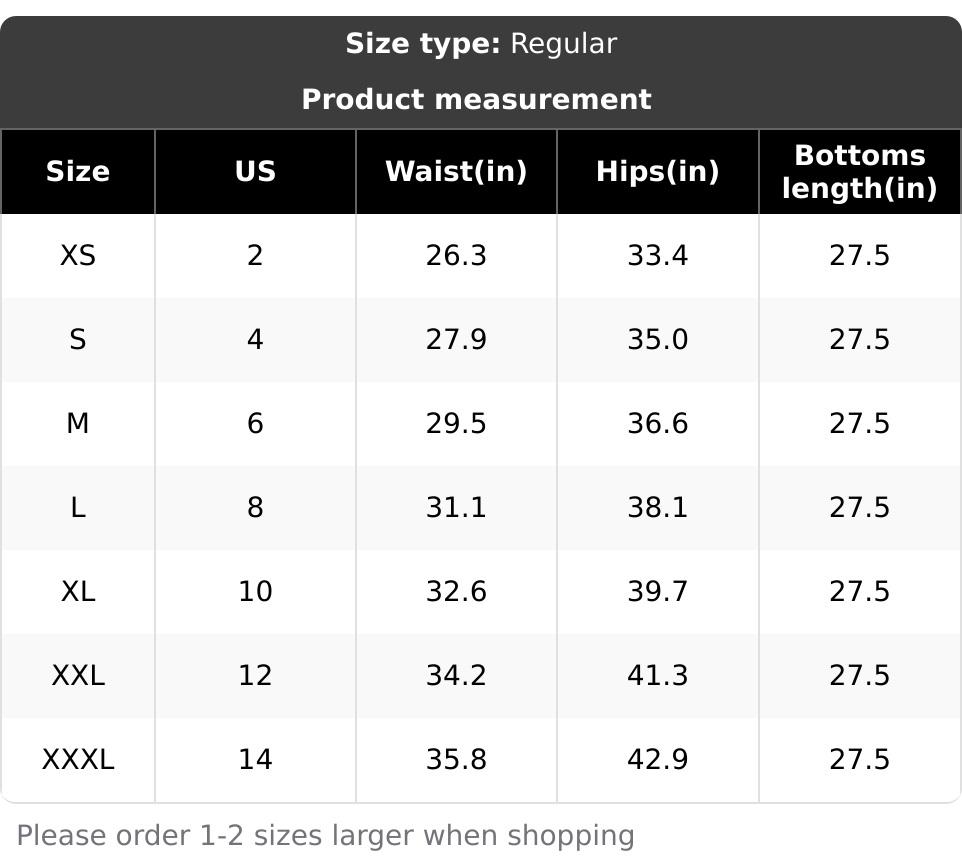Select the XXXL size cell
The width and height of the screenshot is (962, 868).
(78, 760)
